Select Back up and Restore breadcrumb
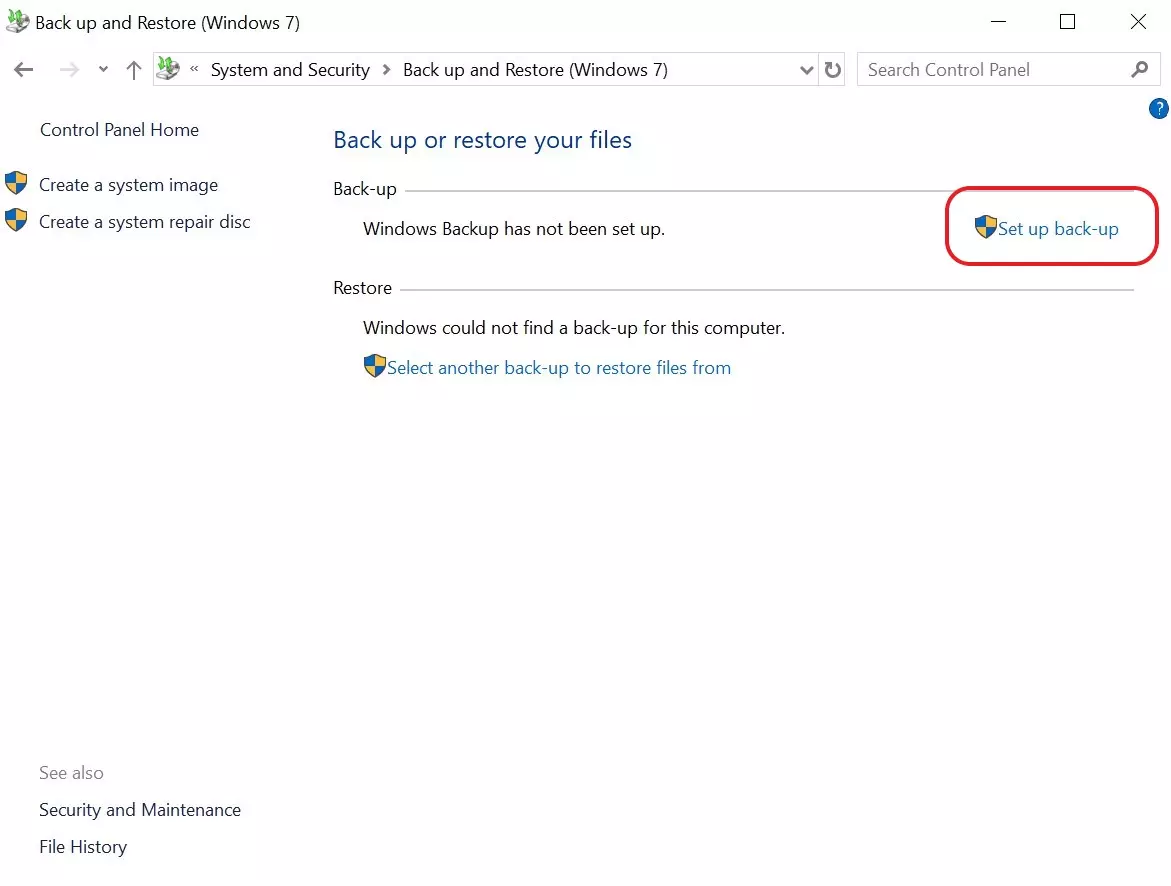This screenshot has height=886, width=1171. [x=535, y=70]
